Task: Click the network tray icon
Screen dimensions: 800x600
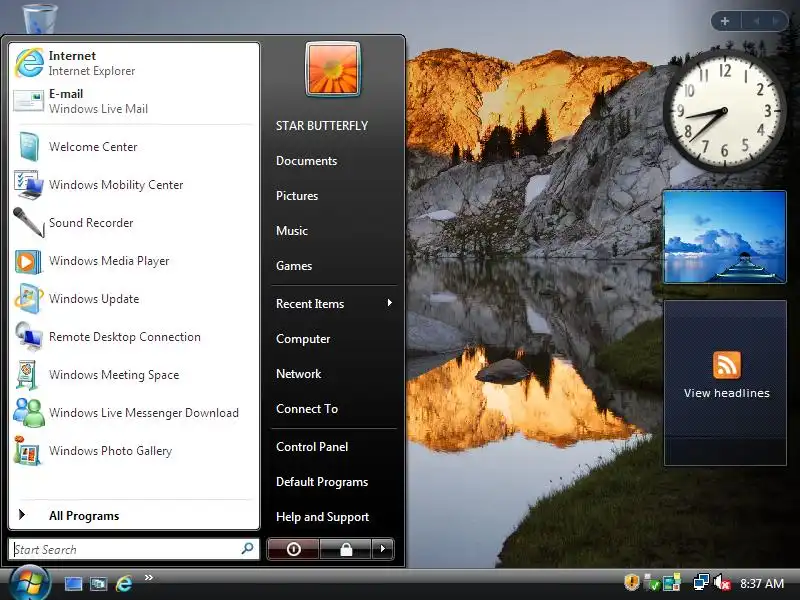Action: [x=701, y=583]
